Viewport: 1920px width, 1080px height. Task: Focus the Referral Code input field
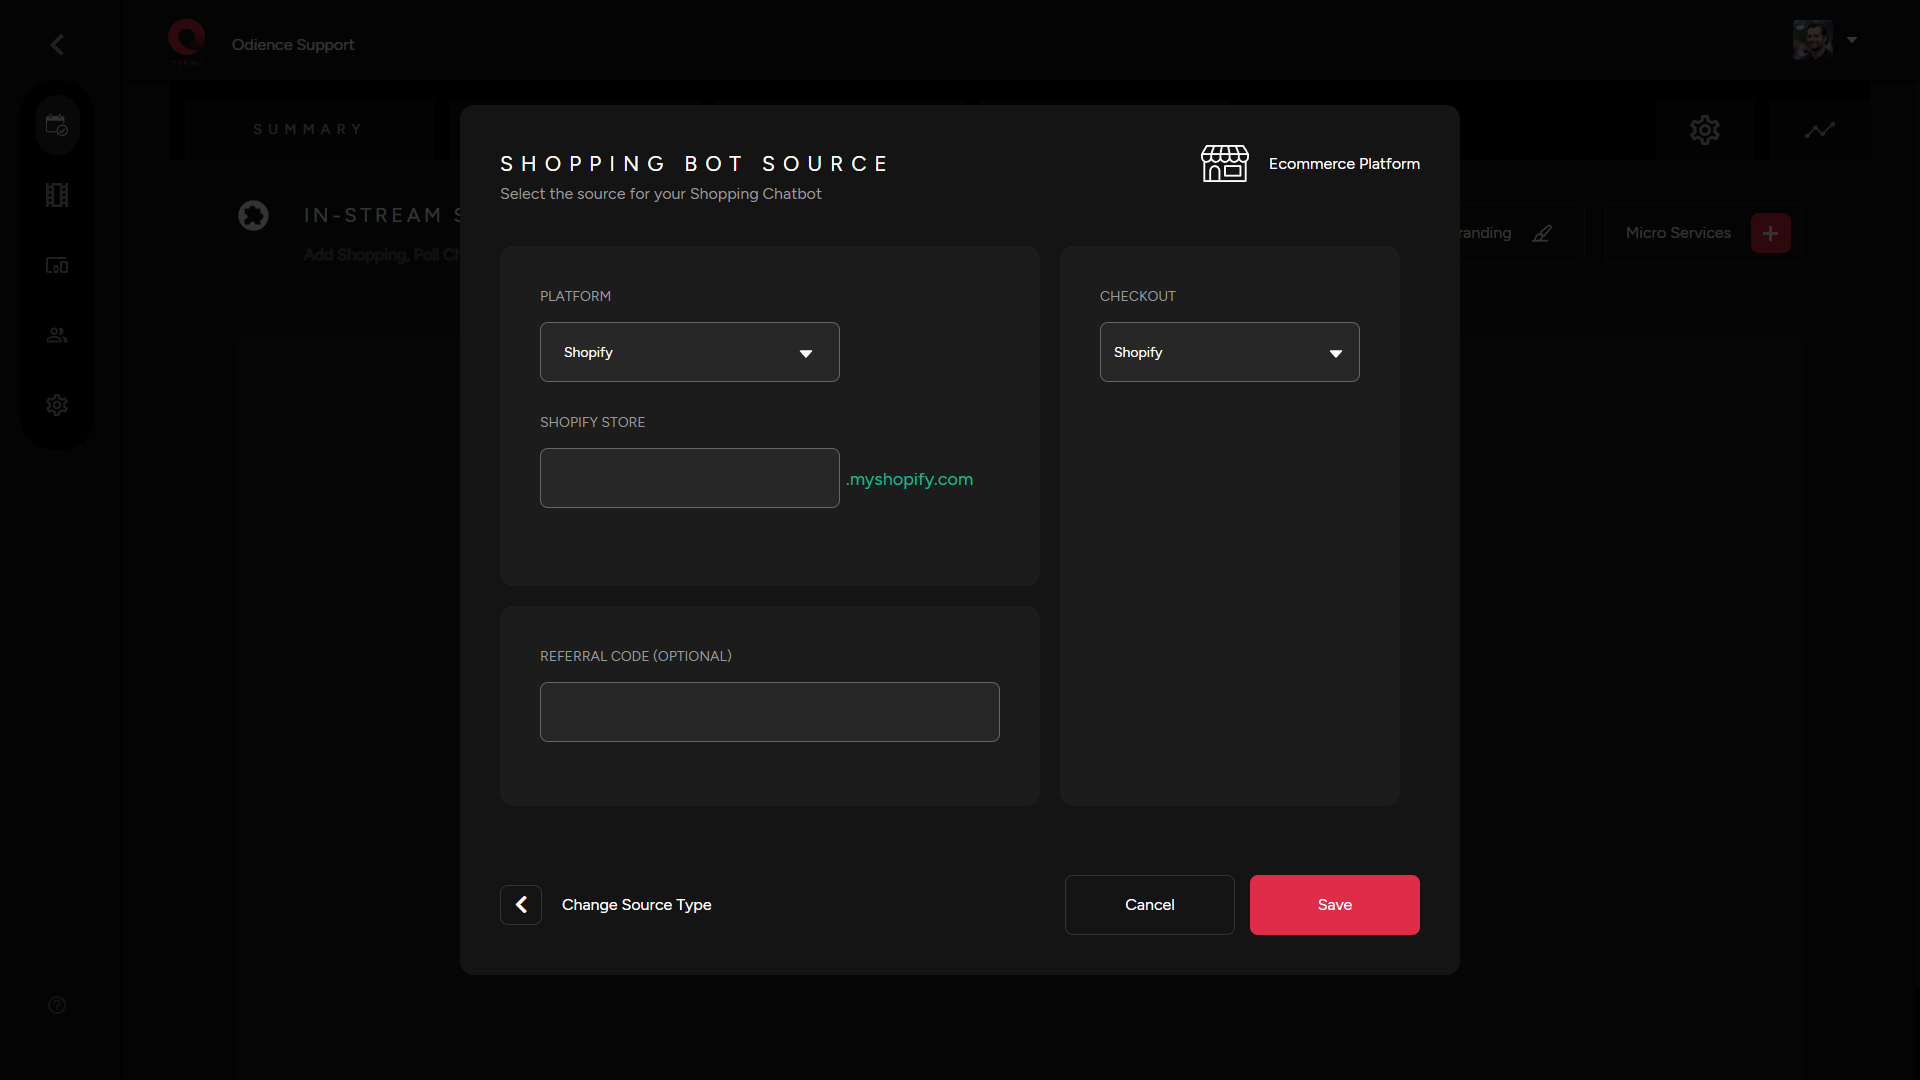769,712
